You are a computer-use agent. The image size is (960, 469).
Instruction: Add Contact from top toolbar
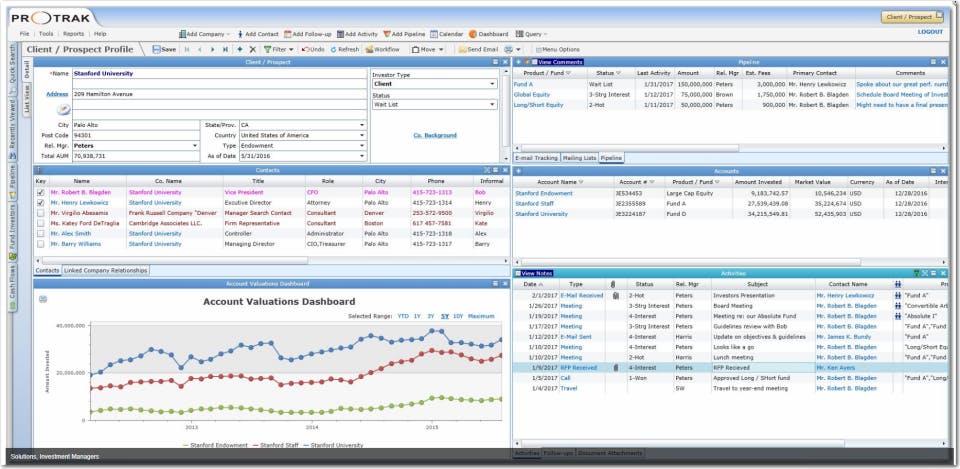(x=258, y=34)
